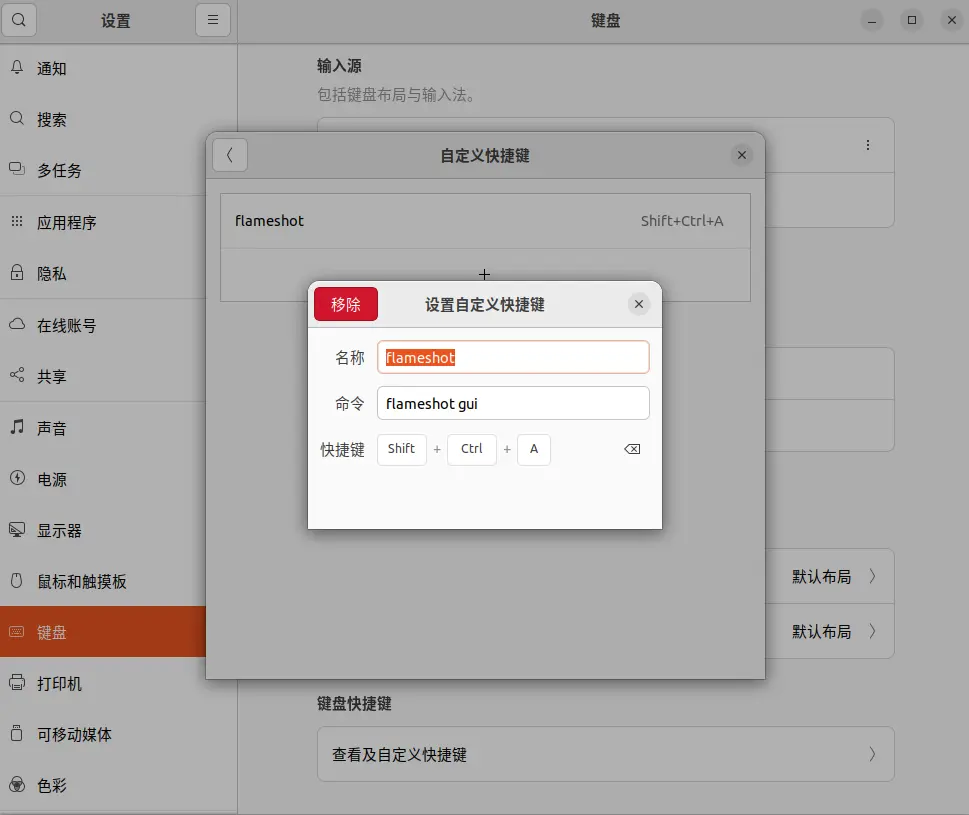
Task: Expand the first 默认布局 row chevron
Action: [872, 576]
